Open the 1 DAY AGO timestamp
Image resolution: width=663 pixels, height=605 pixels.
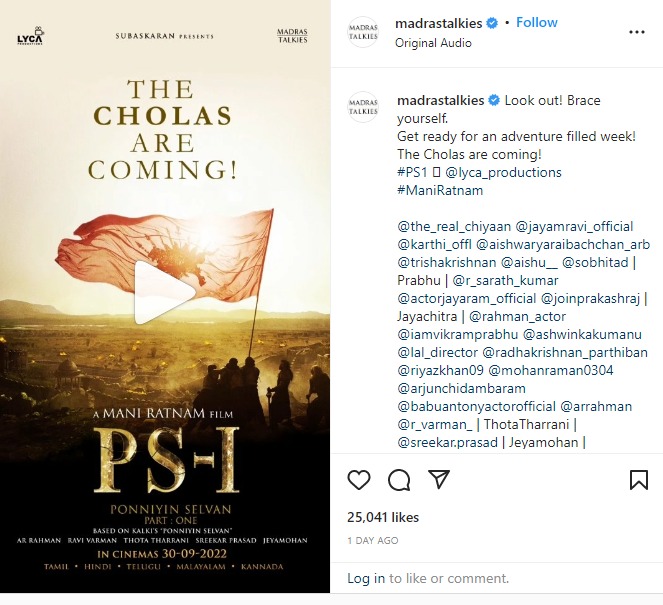[373, 540]
